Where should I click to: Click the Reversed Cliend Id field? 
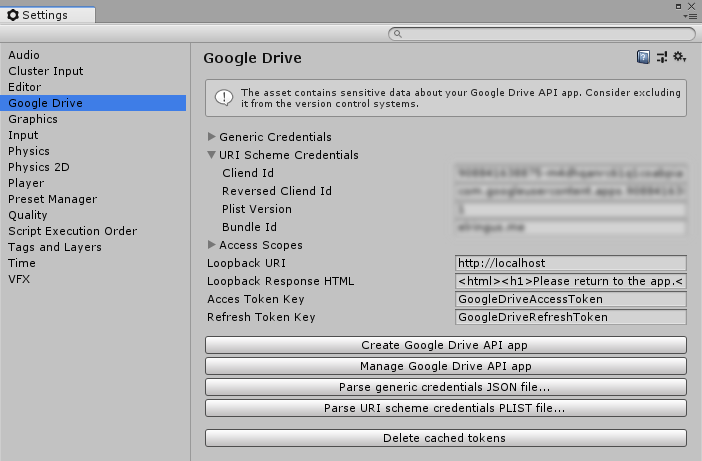[570, 191]
